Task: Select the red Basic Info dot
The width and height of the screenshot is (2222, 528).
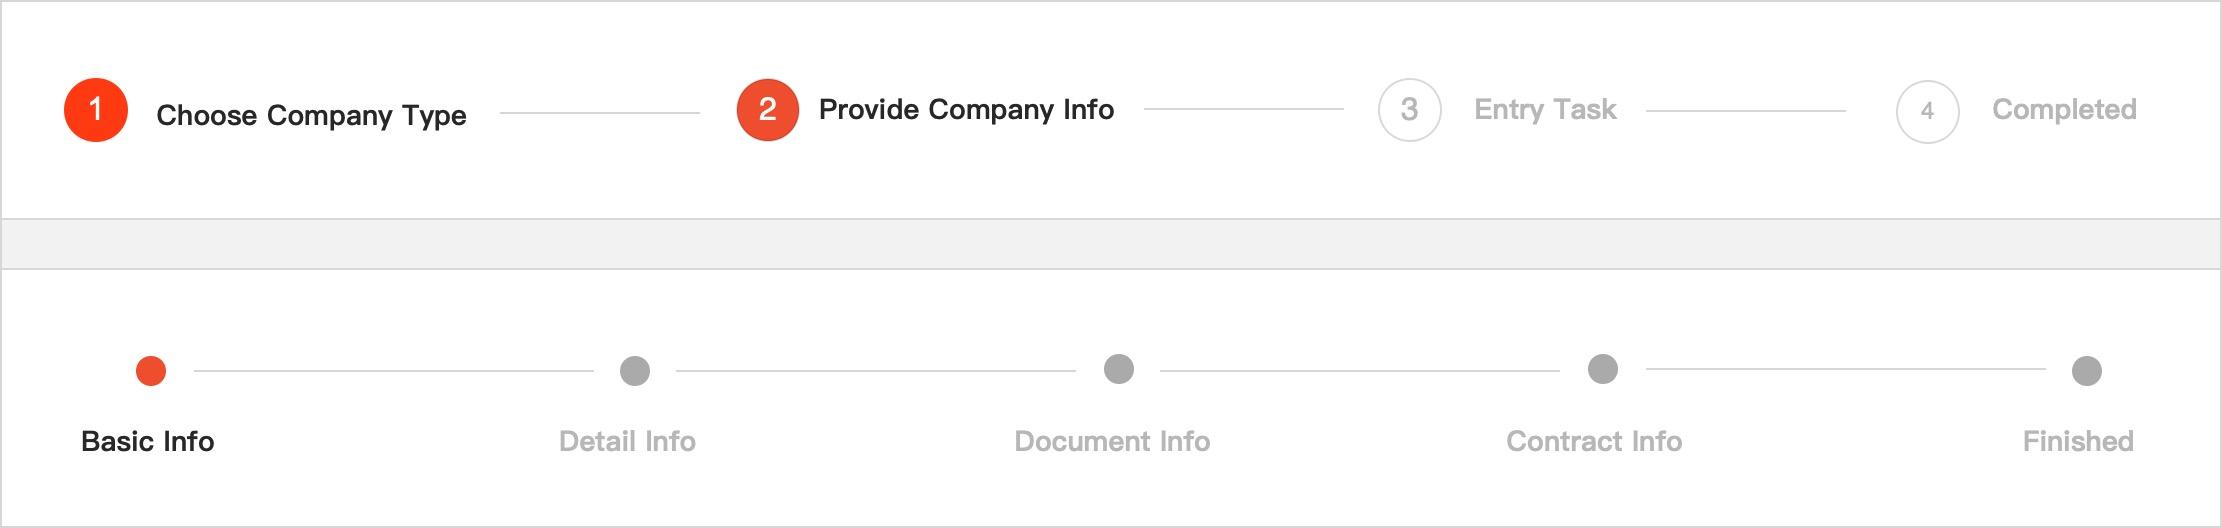Action: tap(151, 371)
